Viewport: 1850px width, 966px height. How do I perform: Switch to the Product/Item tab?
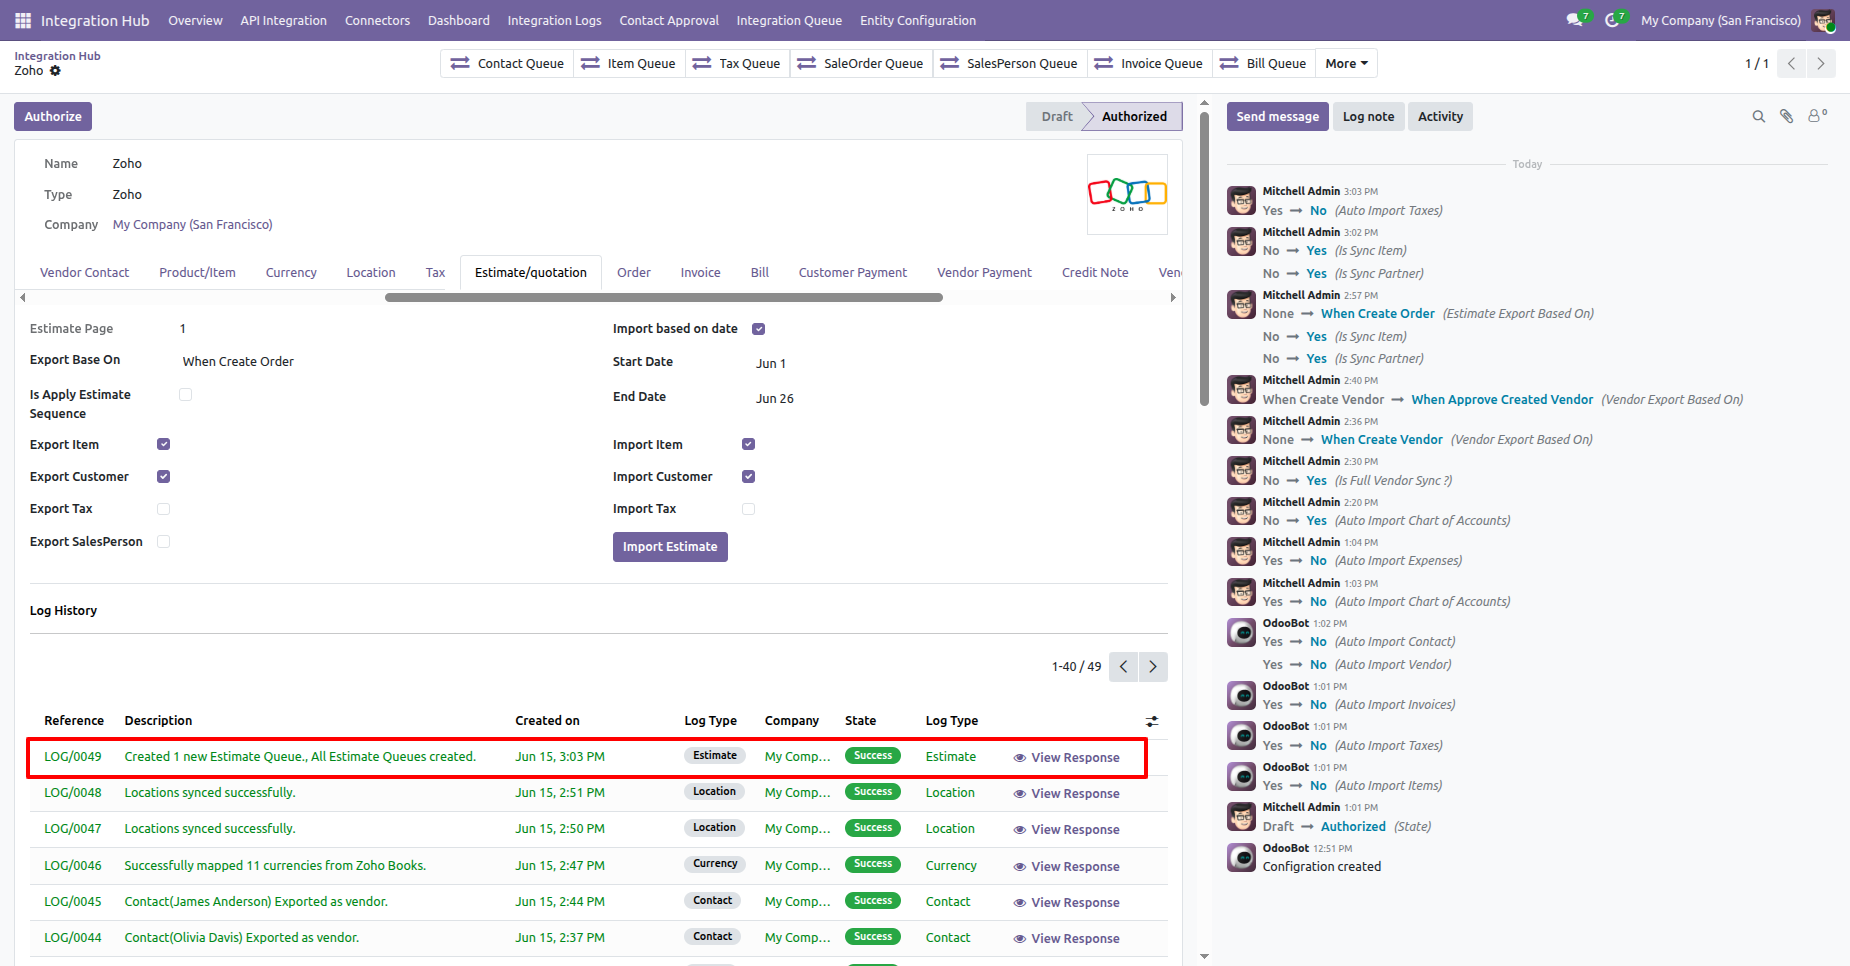click(198, 273)
